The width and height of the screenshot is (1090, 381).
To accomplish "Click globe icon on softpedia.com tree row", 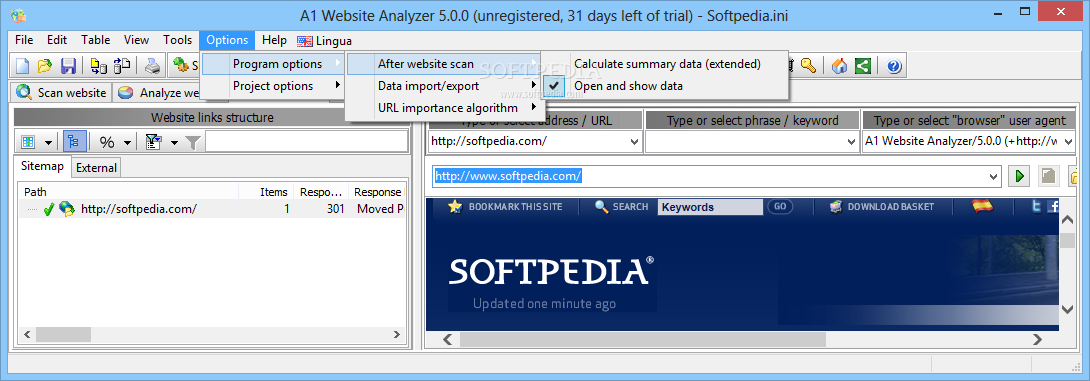I will [x=67, y=209].
